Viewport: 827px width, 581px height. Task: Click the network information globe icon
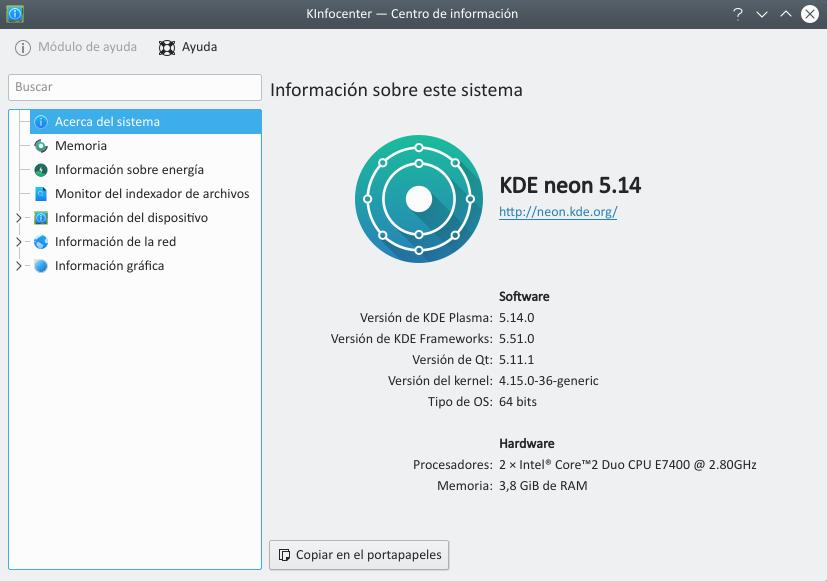41,242
